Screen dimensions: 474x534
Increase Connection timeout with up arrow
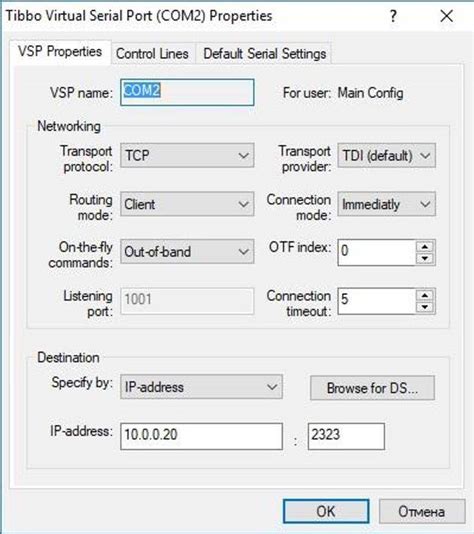[x=425, y=295]
